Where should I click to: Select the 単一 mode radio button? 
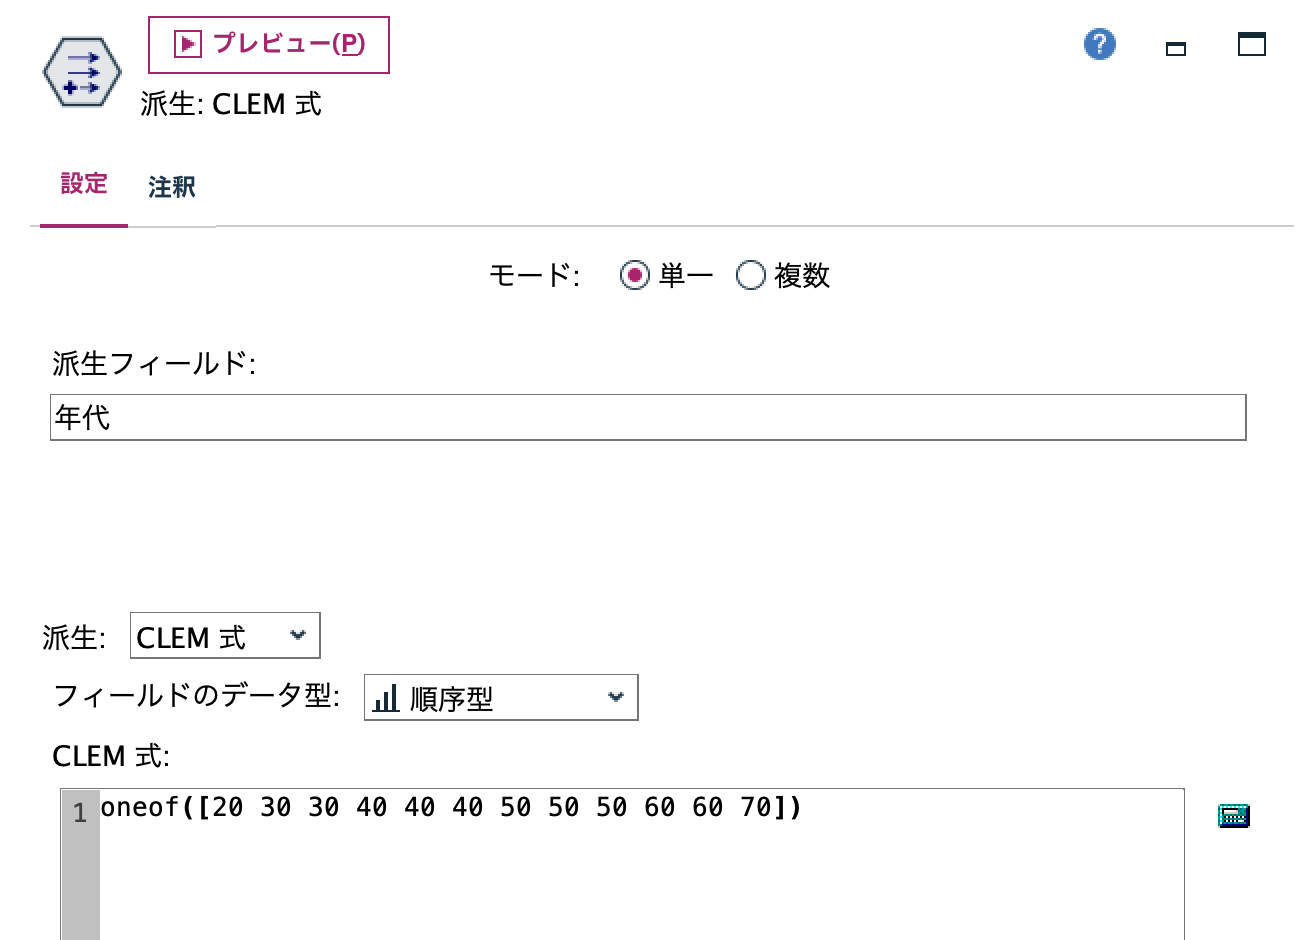click(x=633, y=276)
